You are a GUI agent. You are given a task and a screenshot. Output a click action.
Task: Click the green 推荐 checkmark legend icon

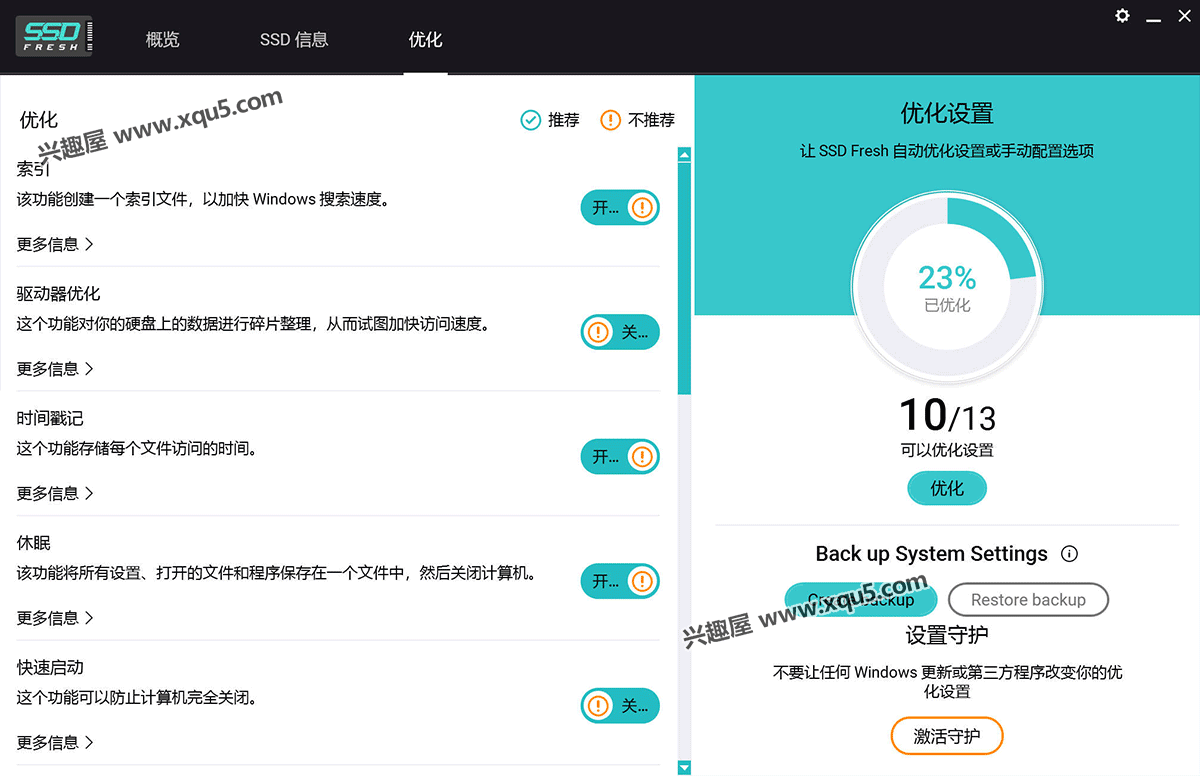click(x=530, y=120)
